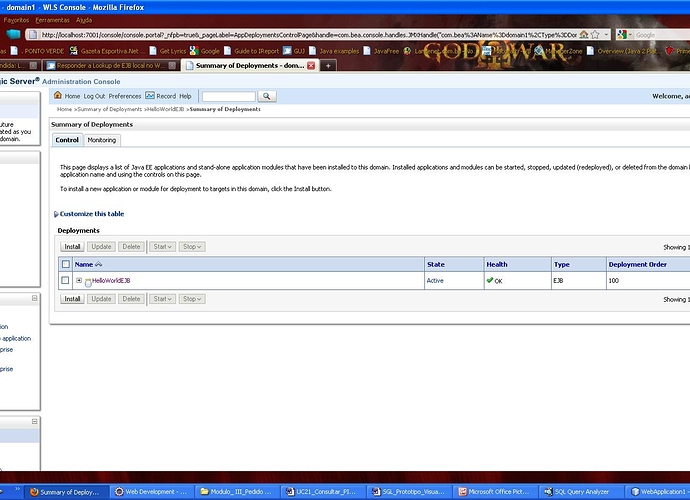The height and width of the screenshot is (500, 690).
Task: Click the Gazeta Esportiva.Net bookmark icon
Action: click(73, 51)
